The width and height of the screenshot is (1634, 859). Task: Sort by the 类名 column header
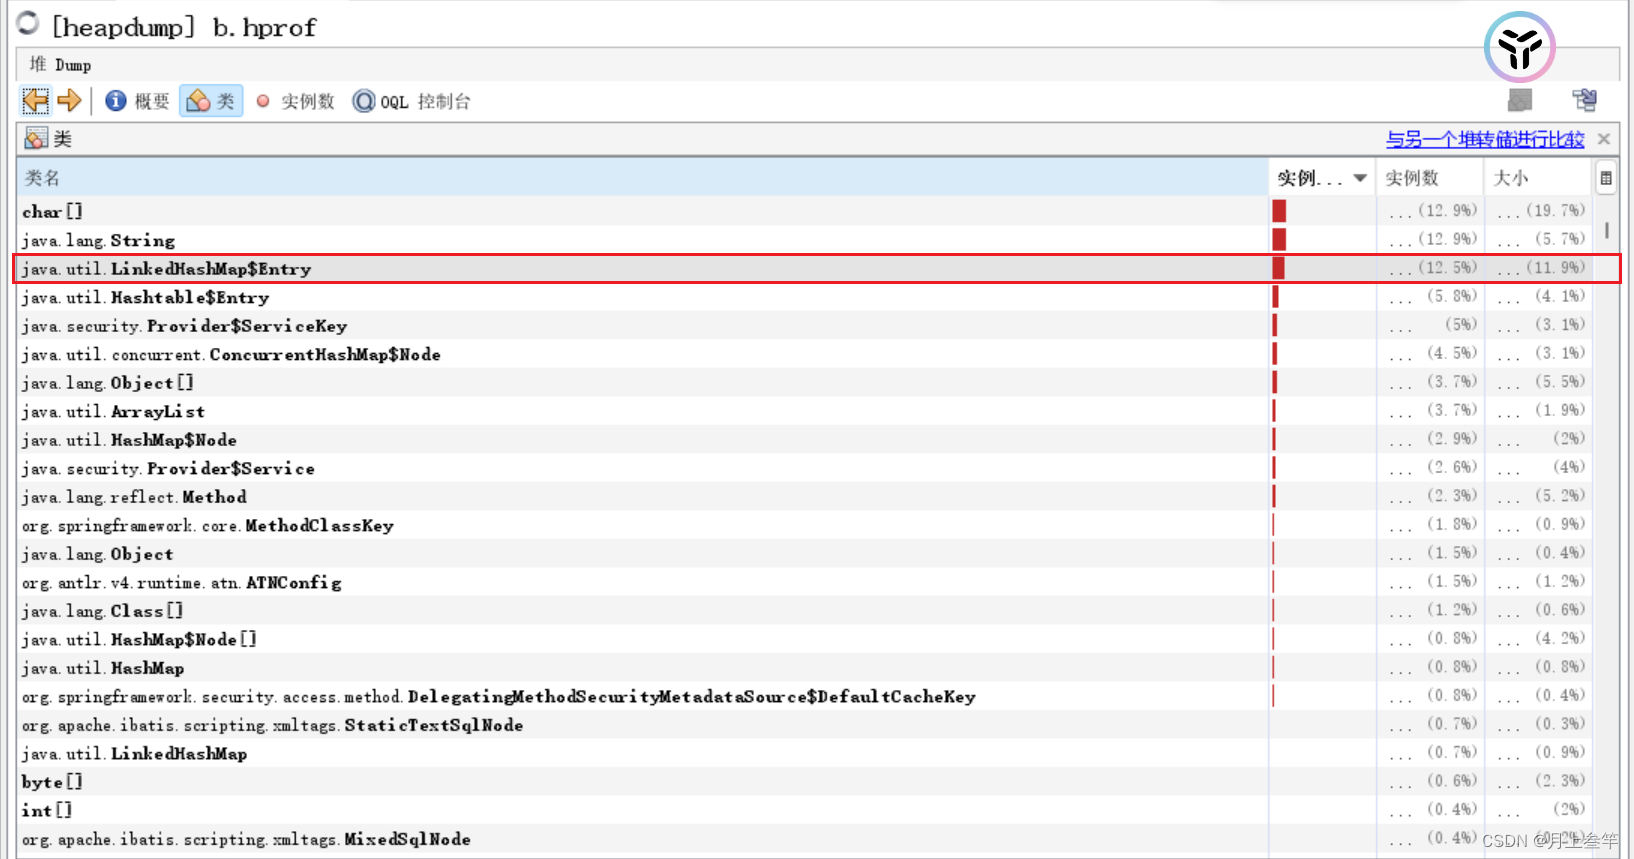(643, 178)
